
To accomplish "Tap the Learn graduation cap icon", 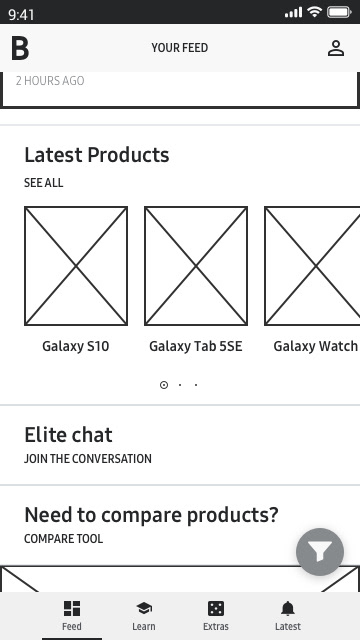I will click(x=144, y=608).
